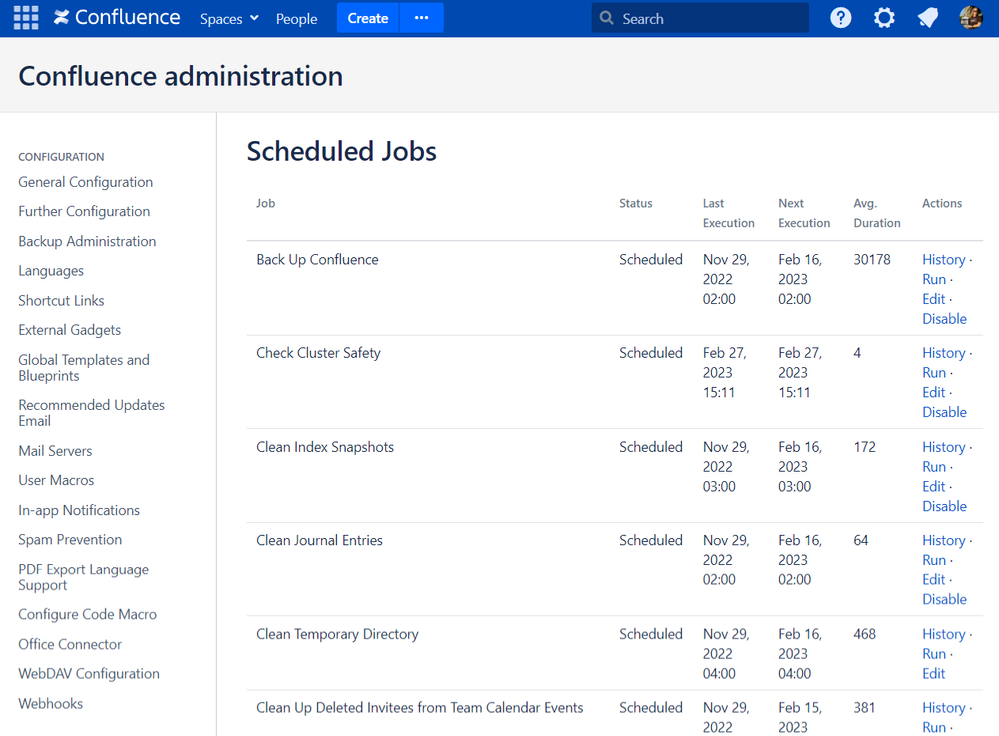Disable the Clean Index Snapshots job
The image size is (999, 736).
pos(944,507)
